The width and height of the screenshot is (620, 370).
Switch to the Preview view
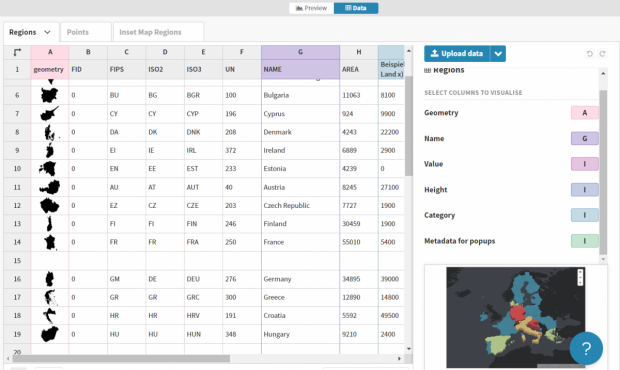[312, 8]
